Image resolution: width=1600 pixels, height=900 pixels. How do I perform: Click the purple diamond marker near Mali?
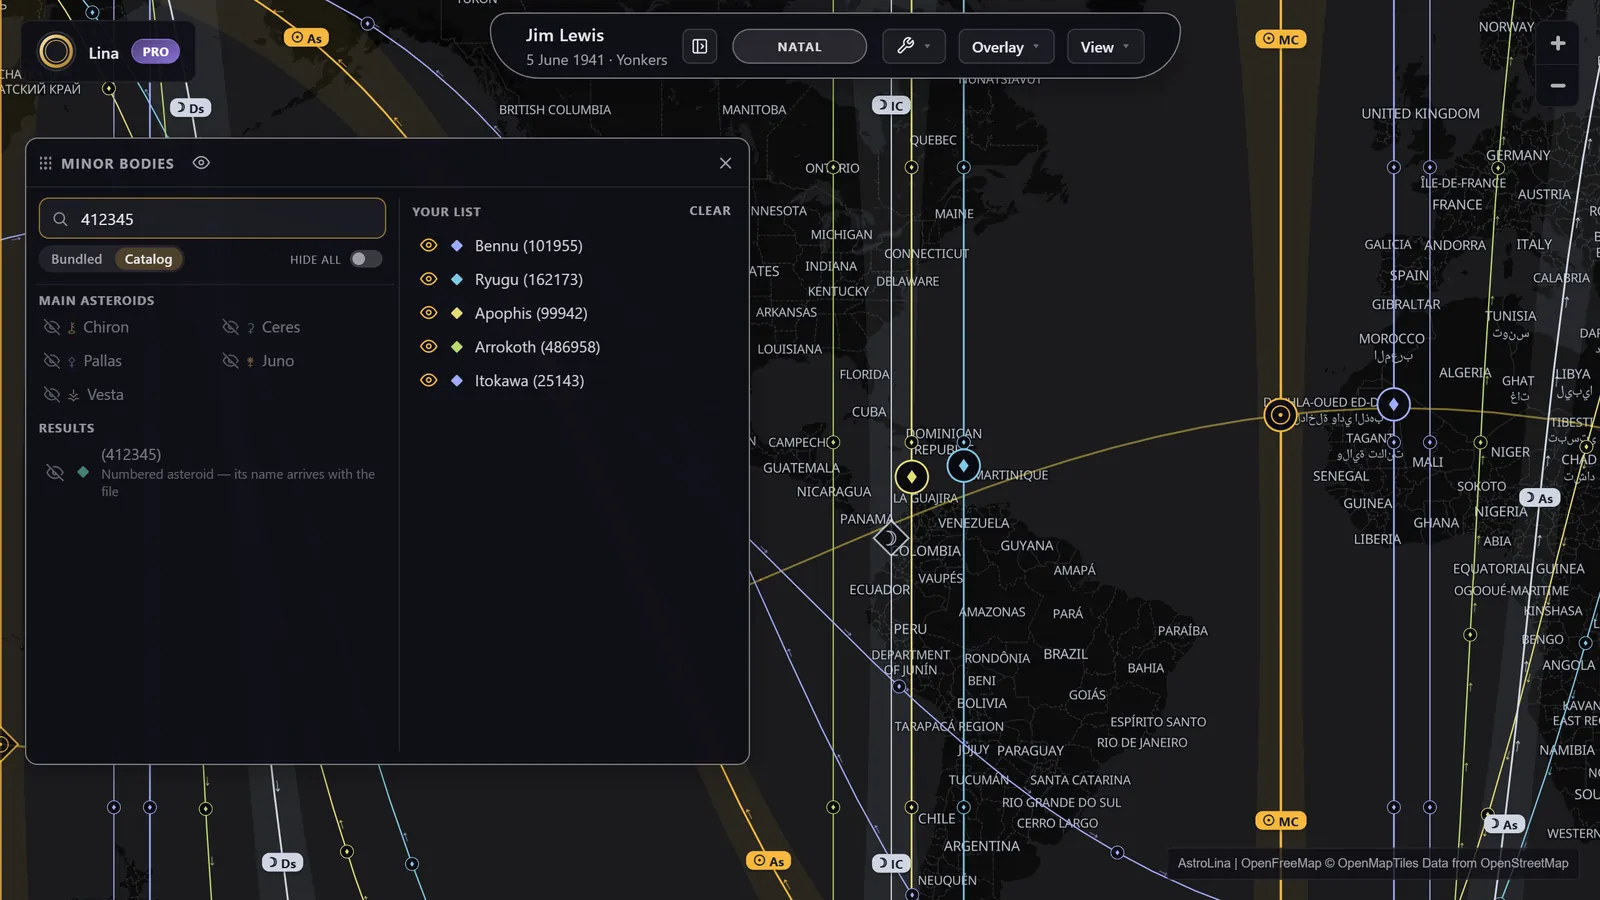(x=1393, y=404)
